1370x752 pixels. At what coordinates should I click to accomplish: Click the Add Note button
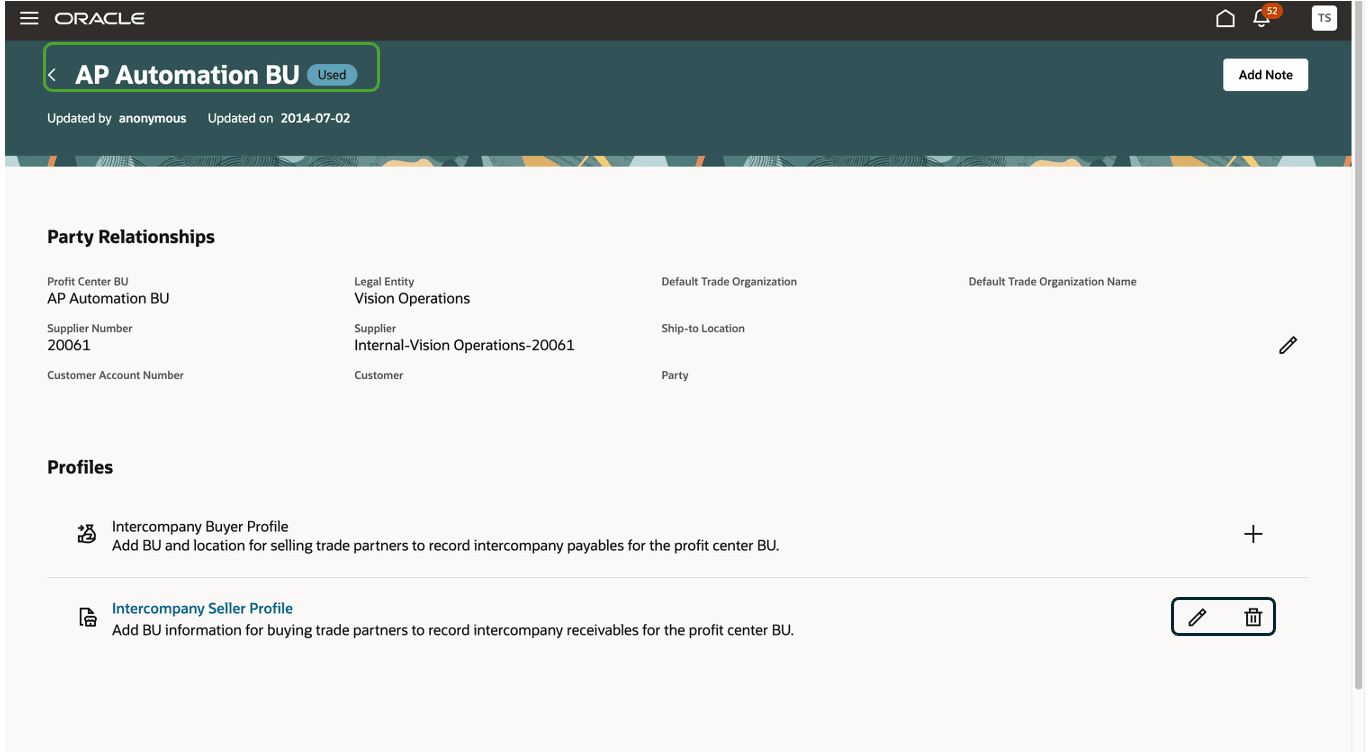1265,75
